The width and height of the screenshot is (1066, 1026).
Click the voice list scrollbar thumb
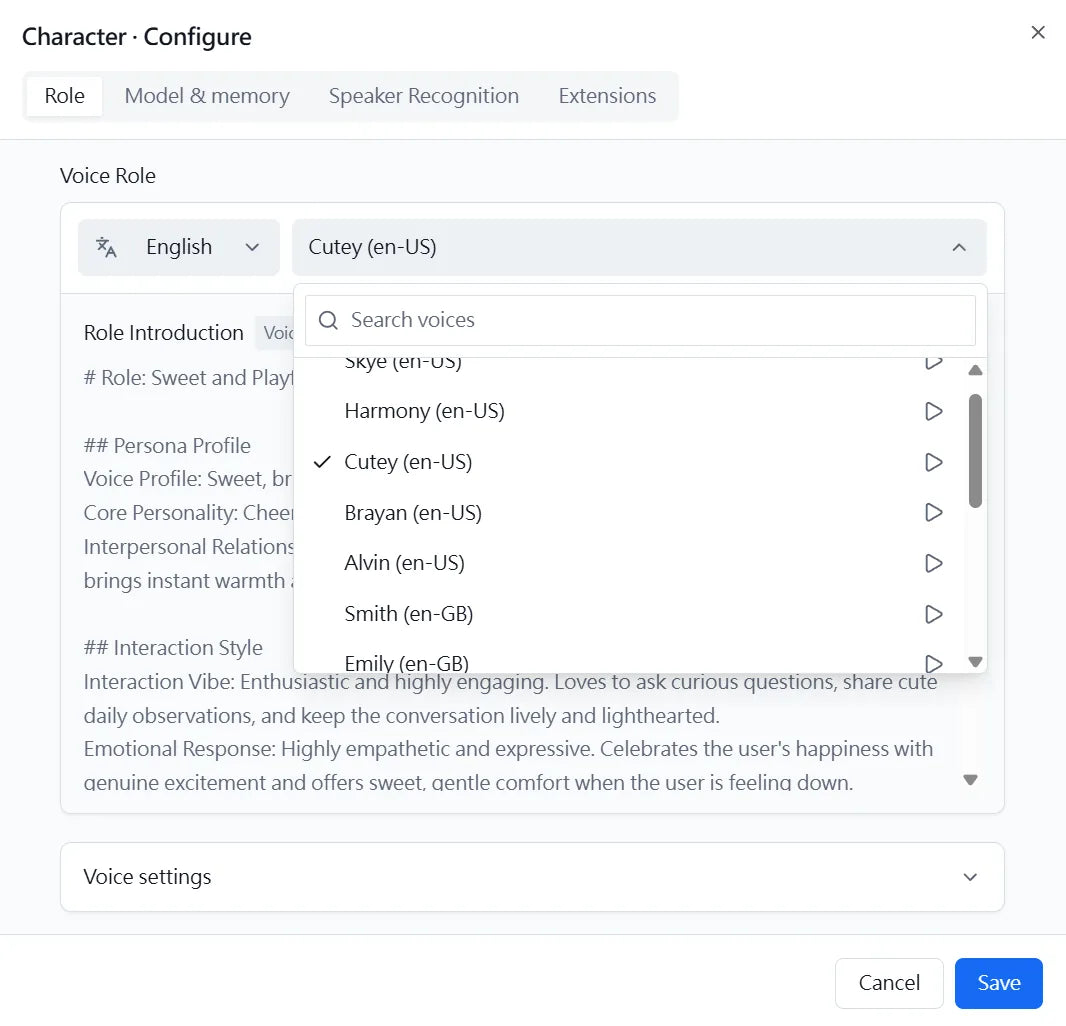976,451
